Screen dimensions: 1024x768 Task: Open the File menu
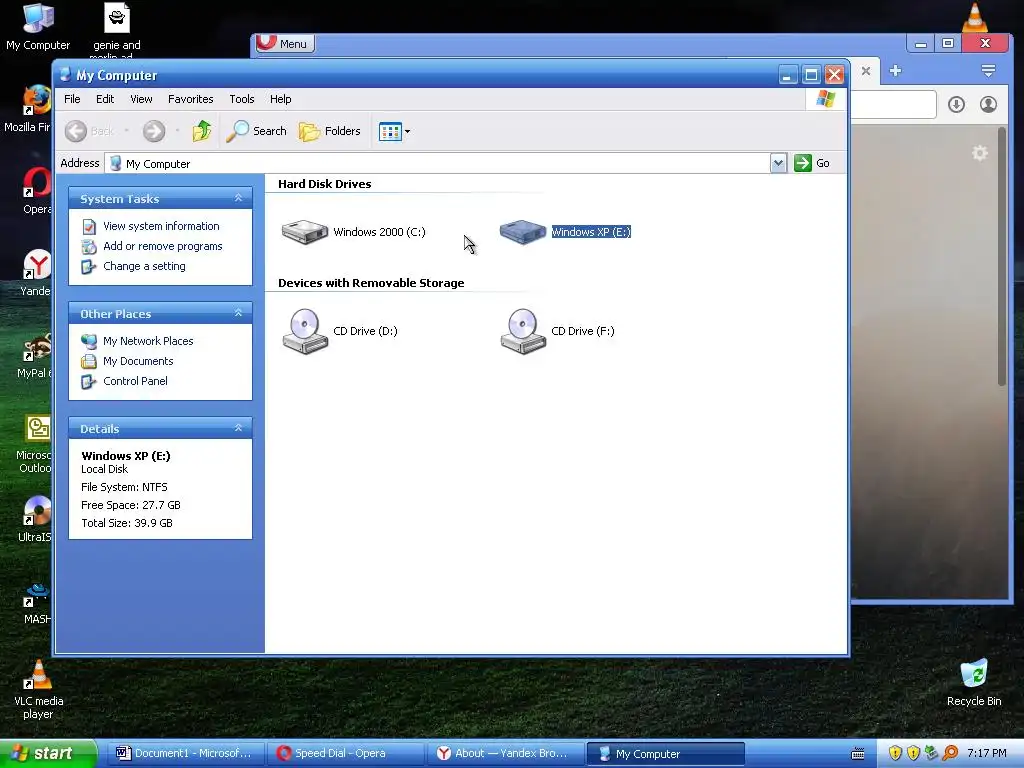72,99
